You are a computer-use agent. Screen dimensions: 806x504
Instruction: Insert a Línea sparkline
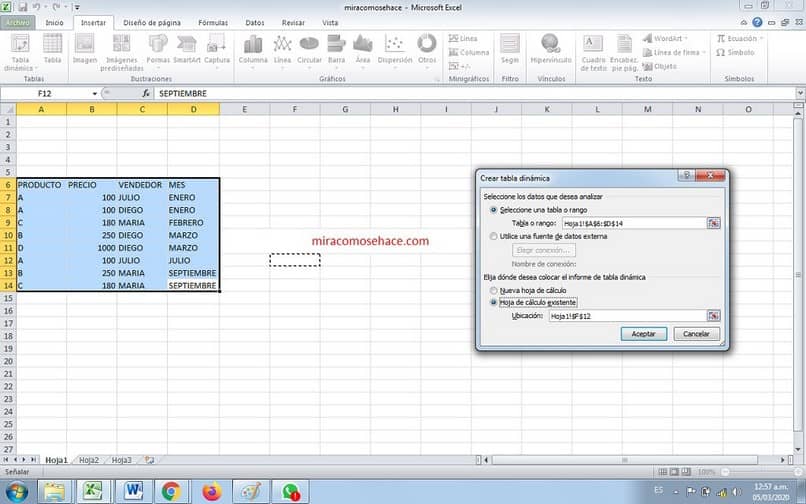pos(463,39)
